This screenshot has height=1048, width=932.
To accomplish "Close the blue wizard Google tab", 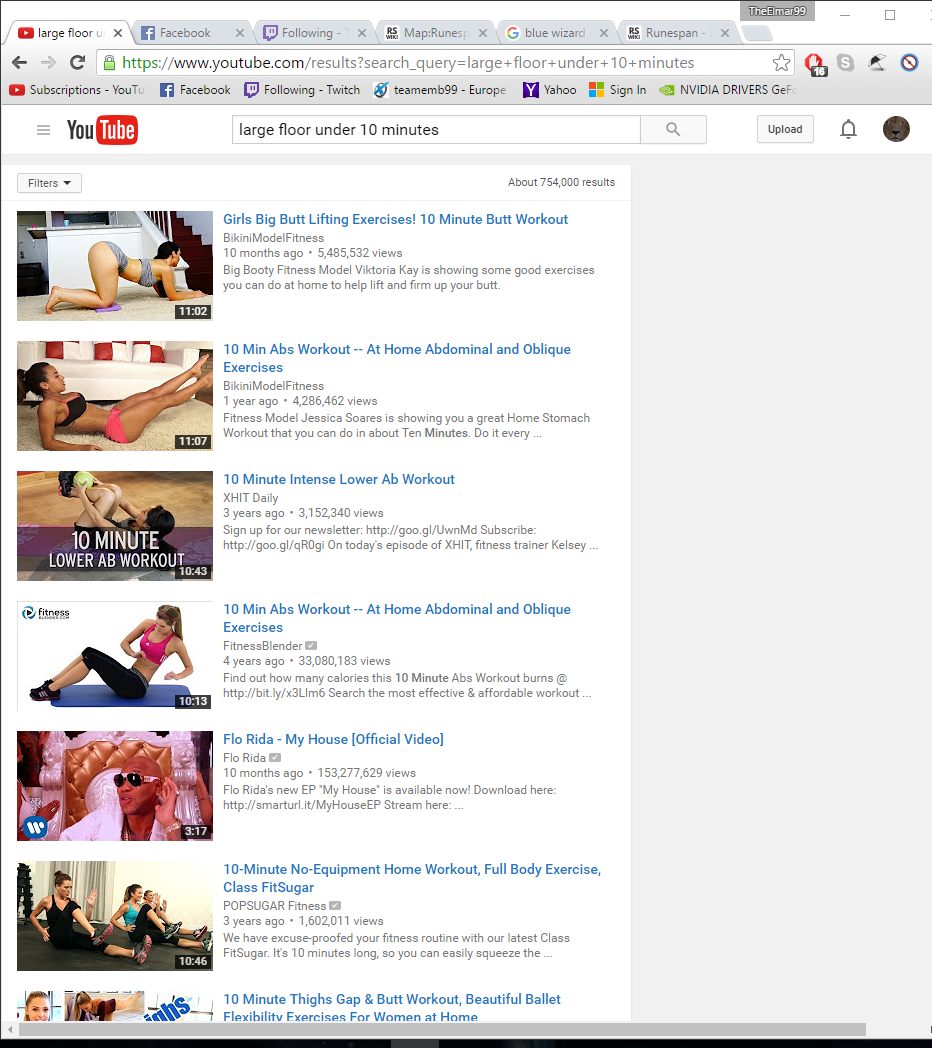I will click(604, 33).
